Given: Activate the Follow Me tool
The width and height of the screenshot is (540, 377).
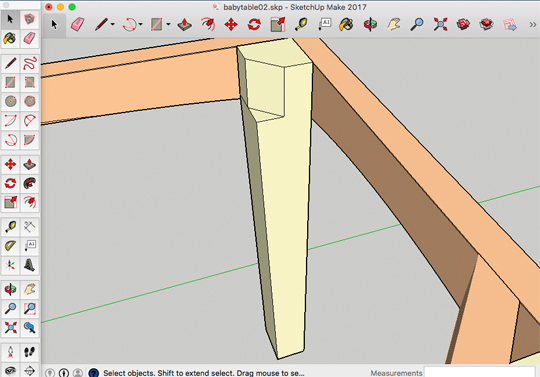Looking at the screenshot, I should click(30, 184).
